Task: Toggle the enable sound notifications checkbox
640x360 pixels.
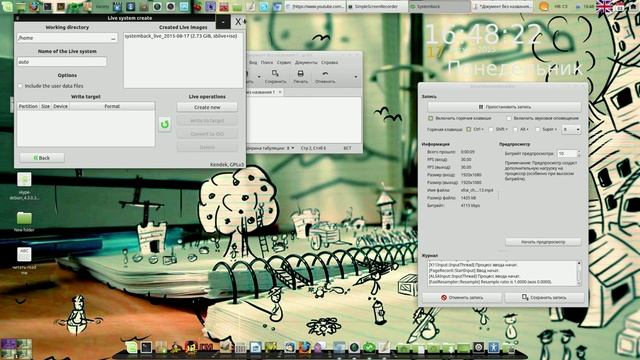Action: pos(509,118)
